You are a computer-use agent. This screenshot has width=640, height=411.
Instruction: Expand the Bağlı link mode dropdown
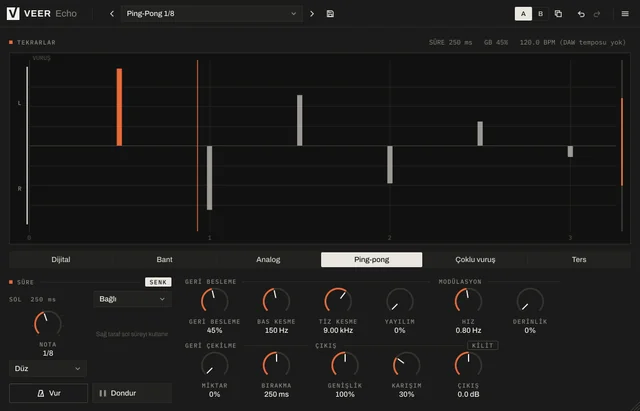pyautogui.click(x=132, y=299)
